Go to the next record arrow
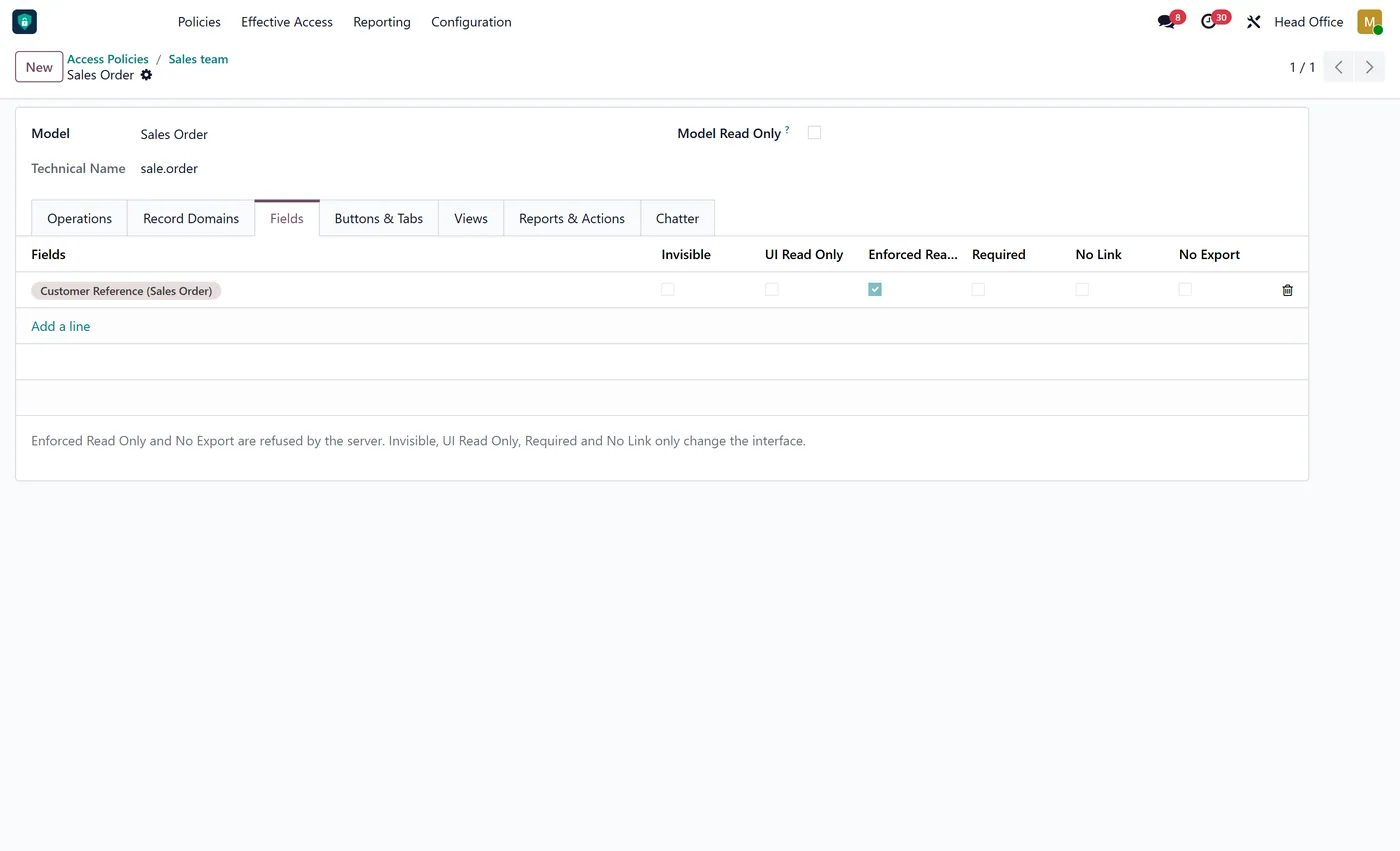 coord(1369,67)
